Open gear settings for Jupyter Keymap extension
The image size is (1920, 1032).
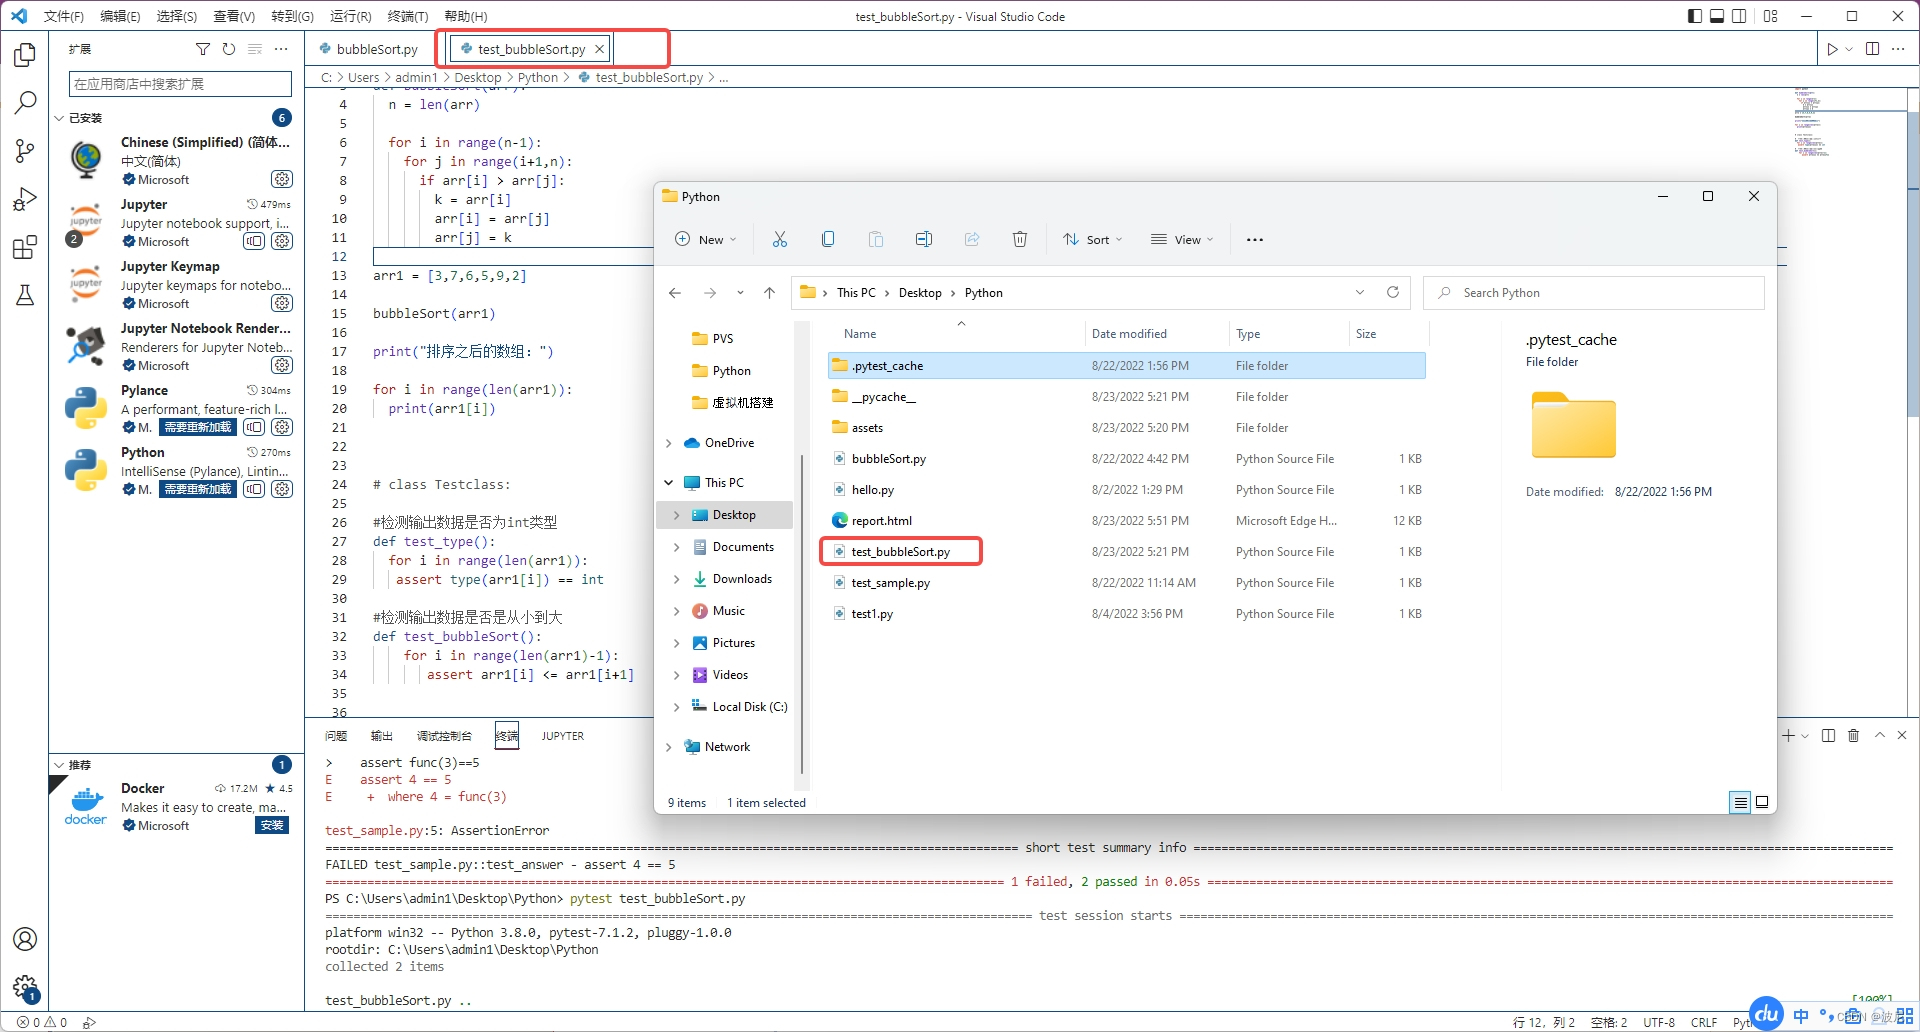(282, 303)
